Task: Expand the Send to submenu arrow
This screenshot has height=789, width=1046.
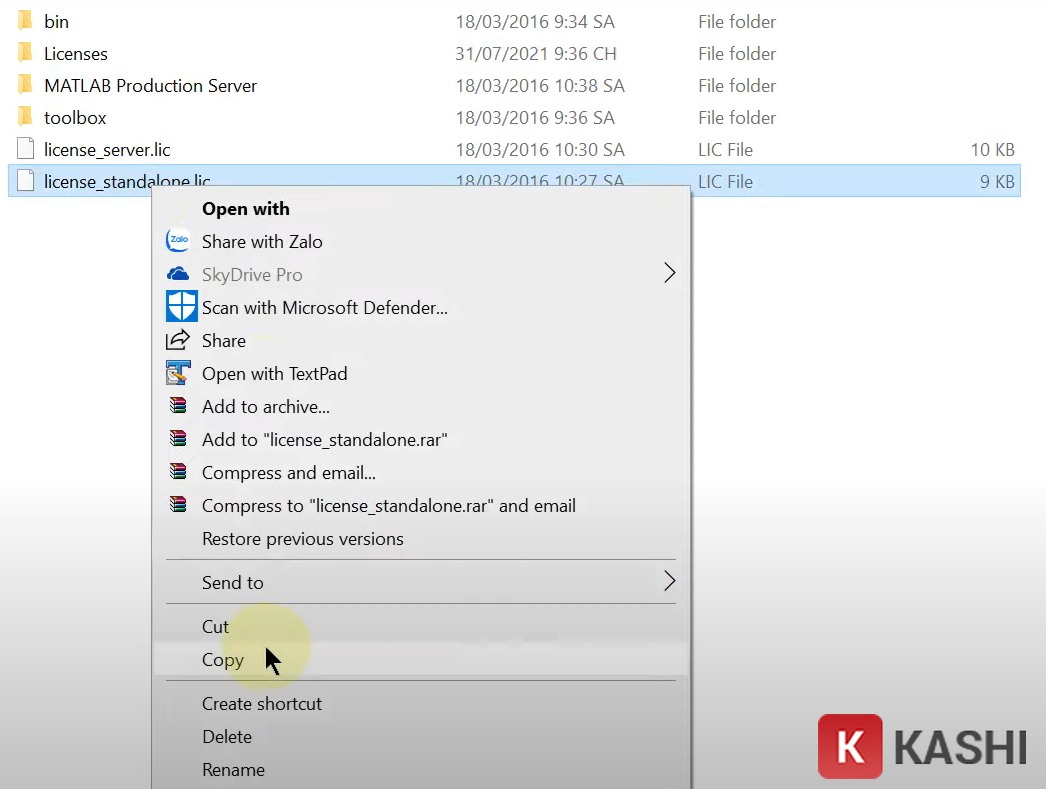Action: (x=669, y=582)
